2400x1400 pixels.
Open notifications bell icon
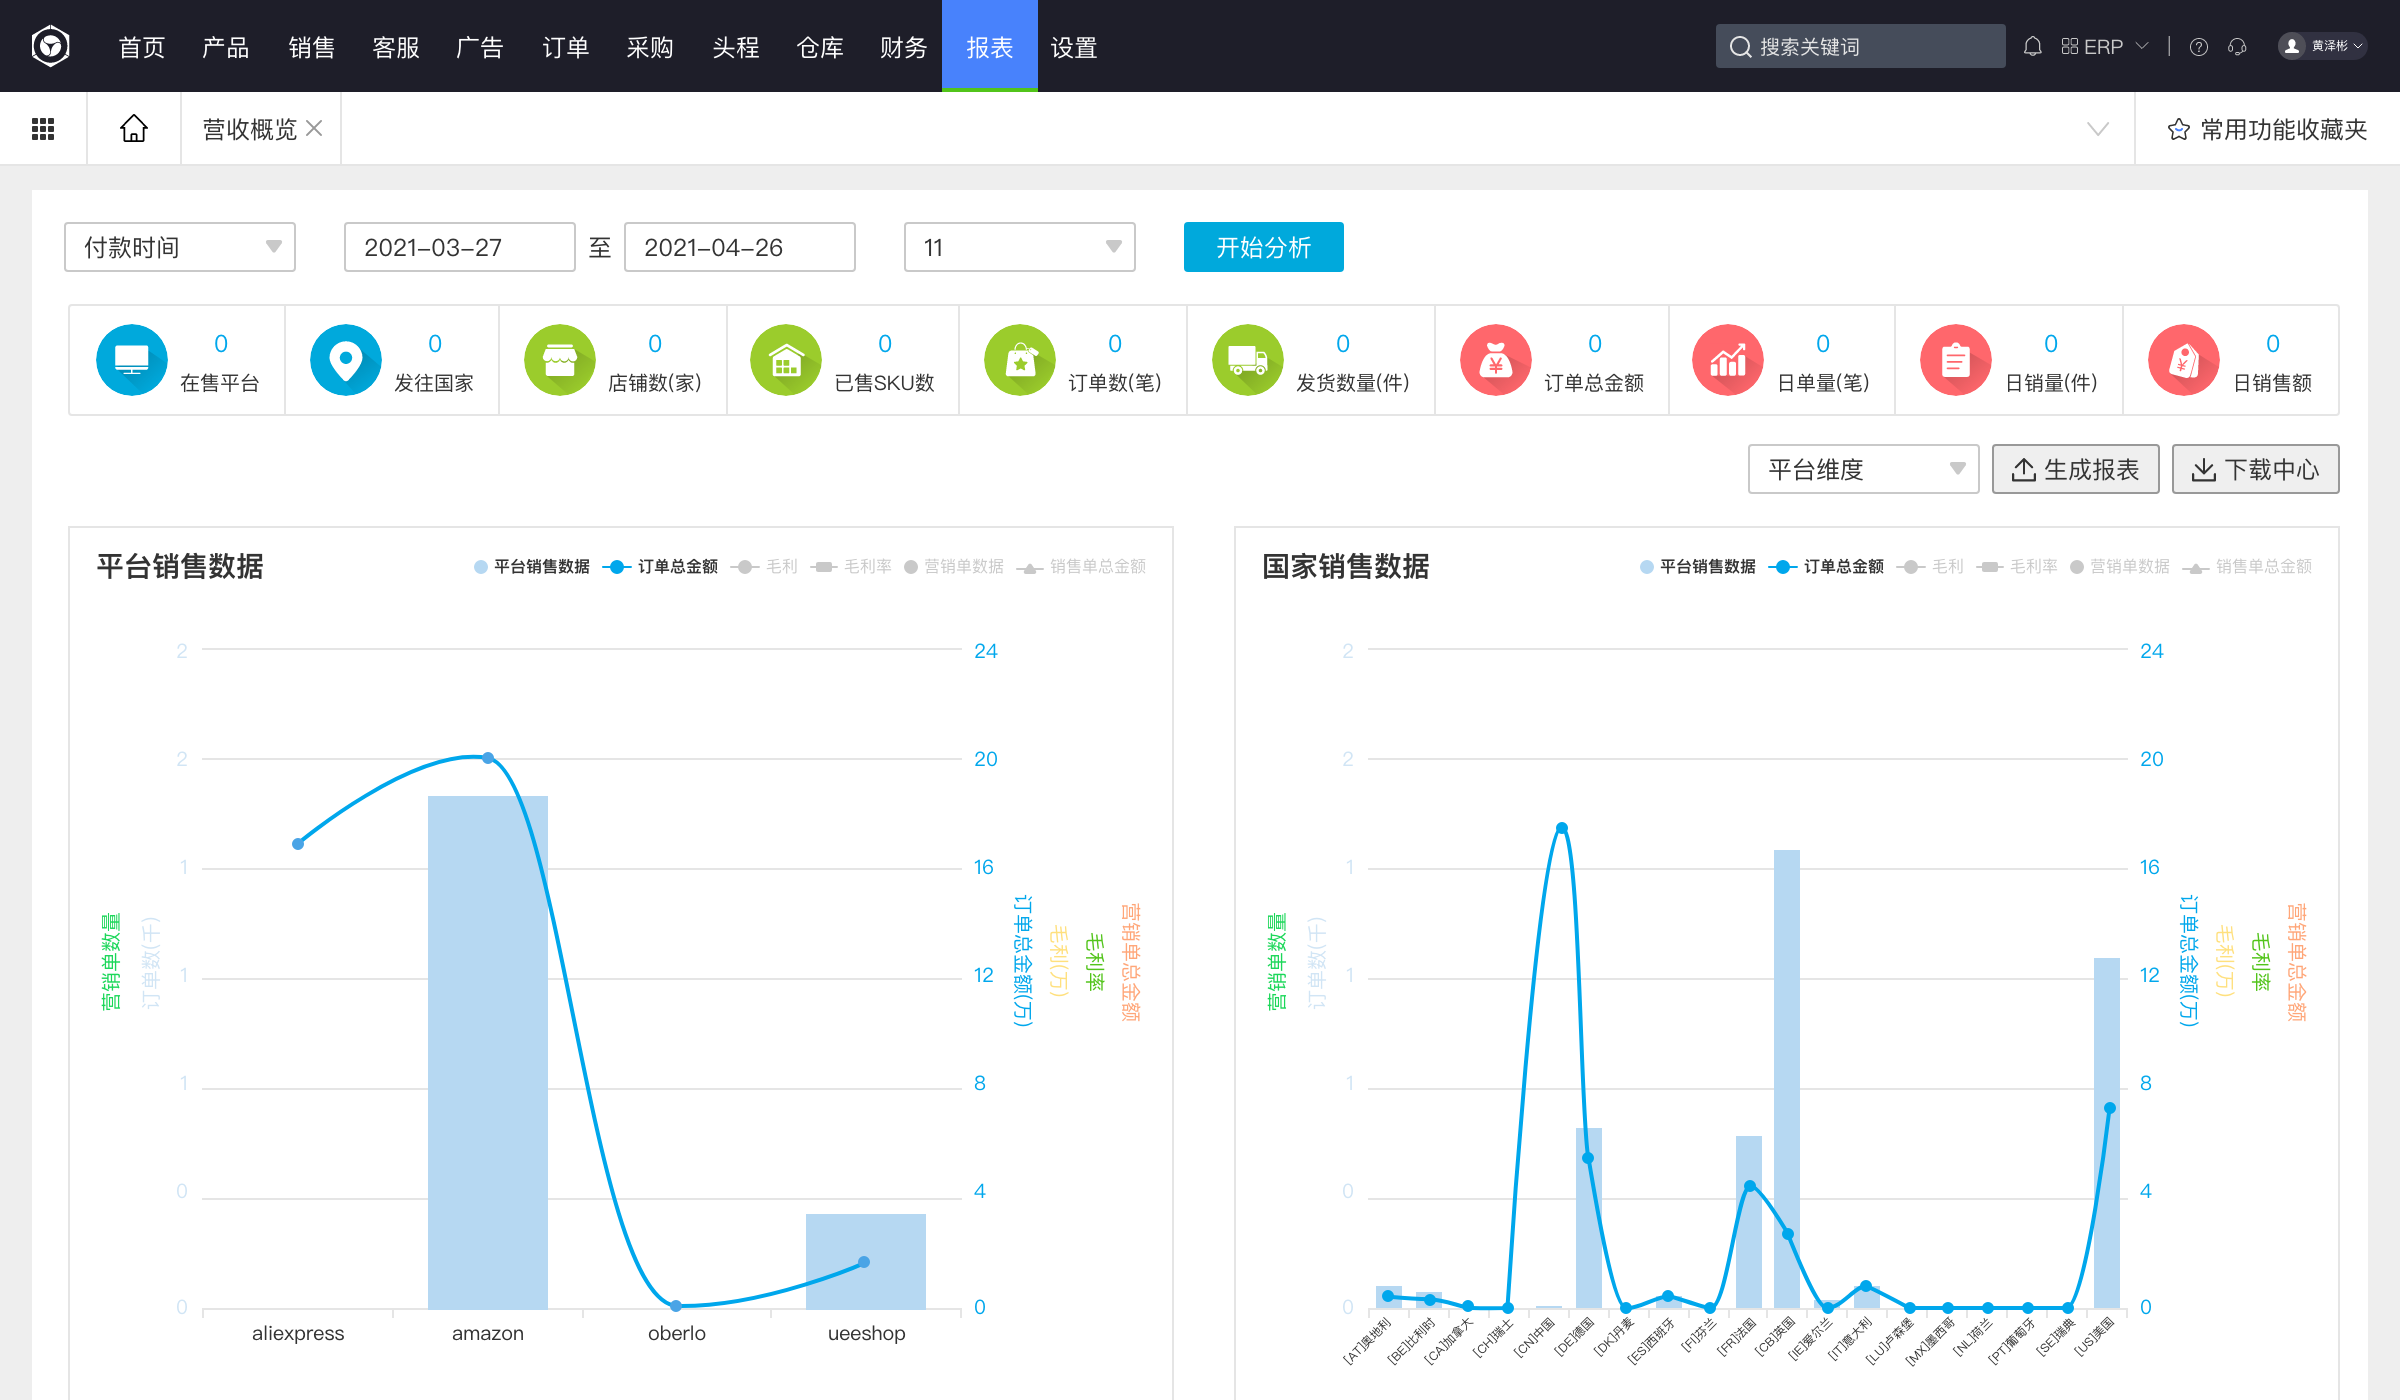(2032, 47)
